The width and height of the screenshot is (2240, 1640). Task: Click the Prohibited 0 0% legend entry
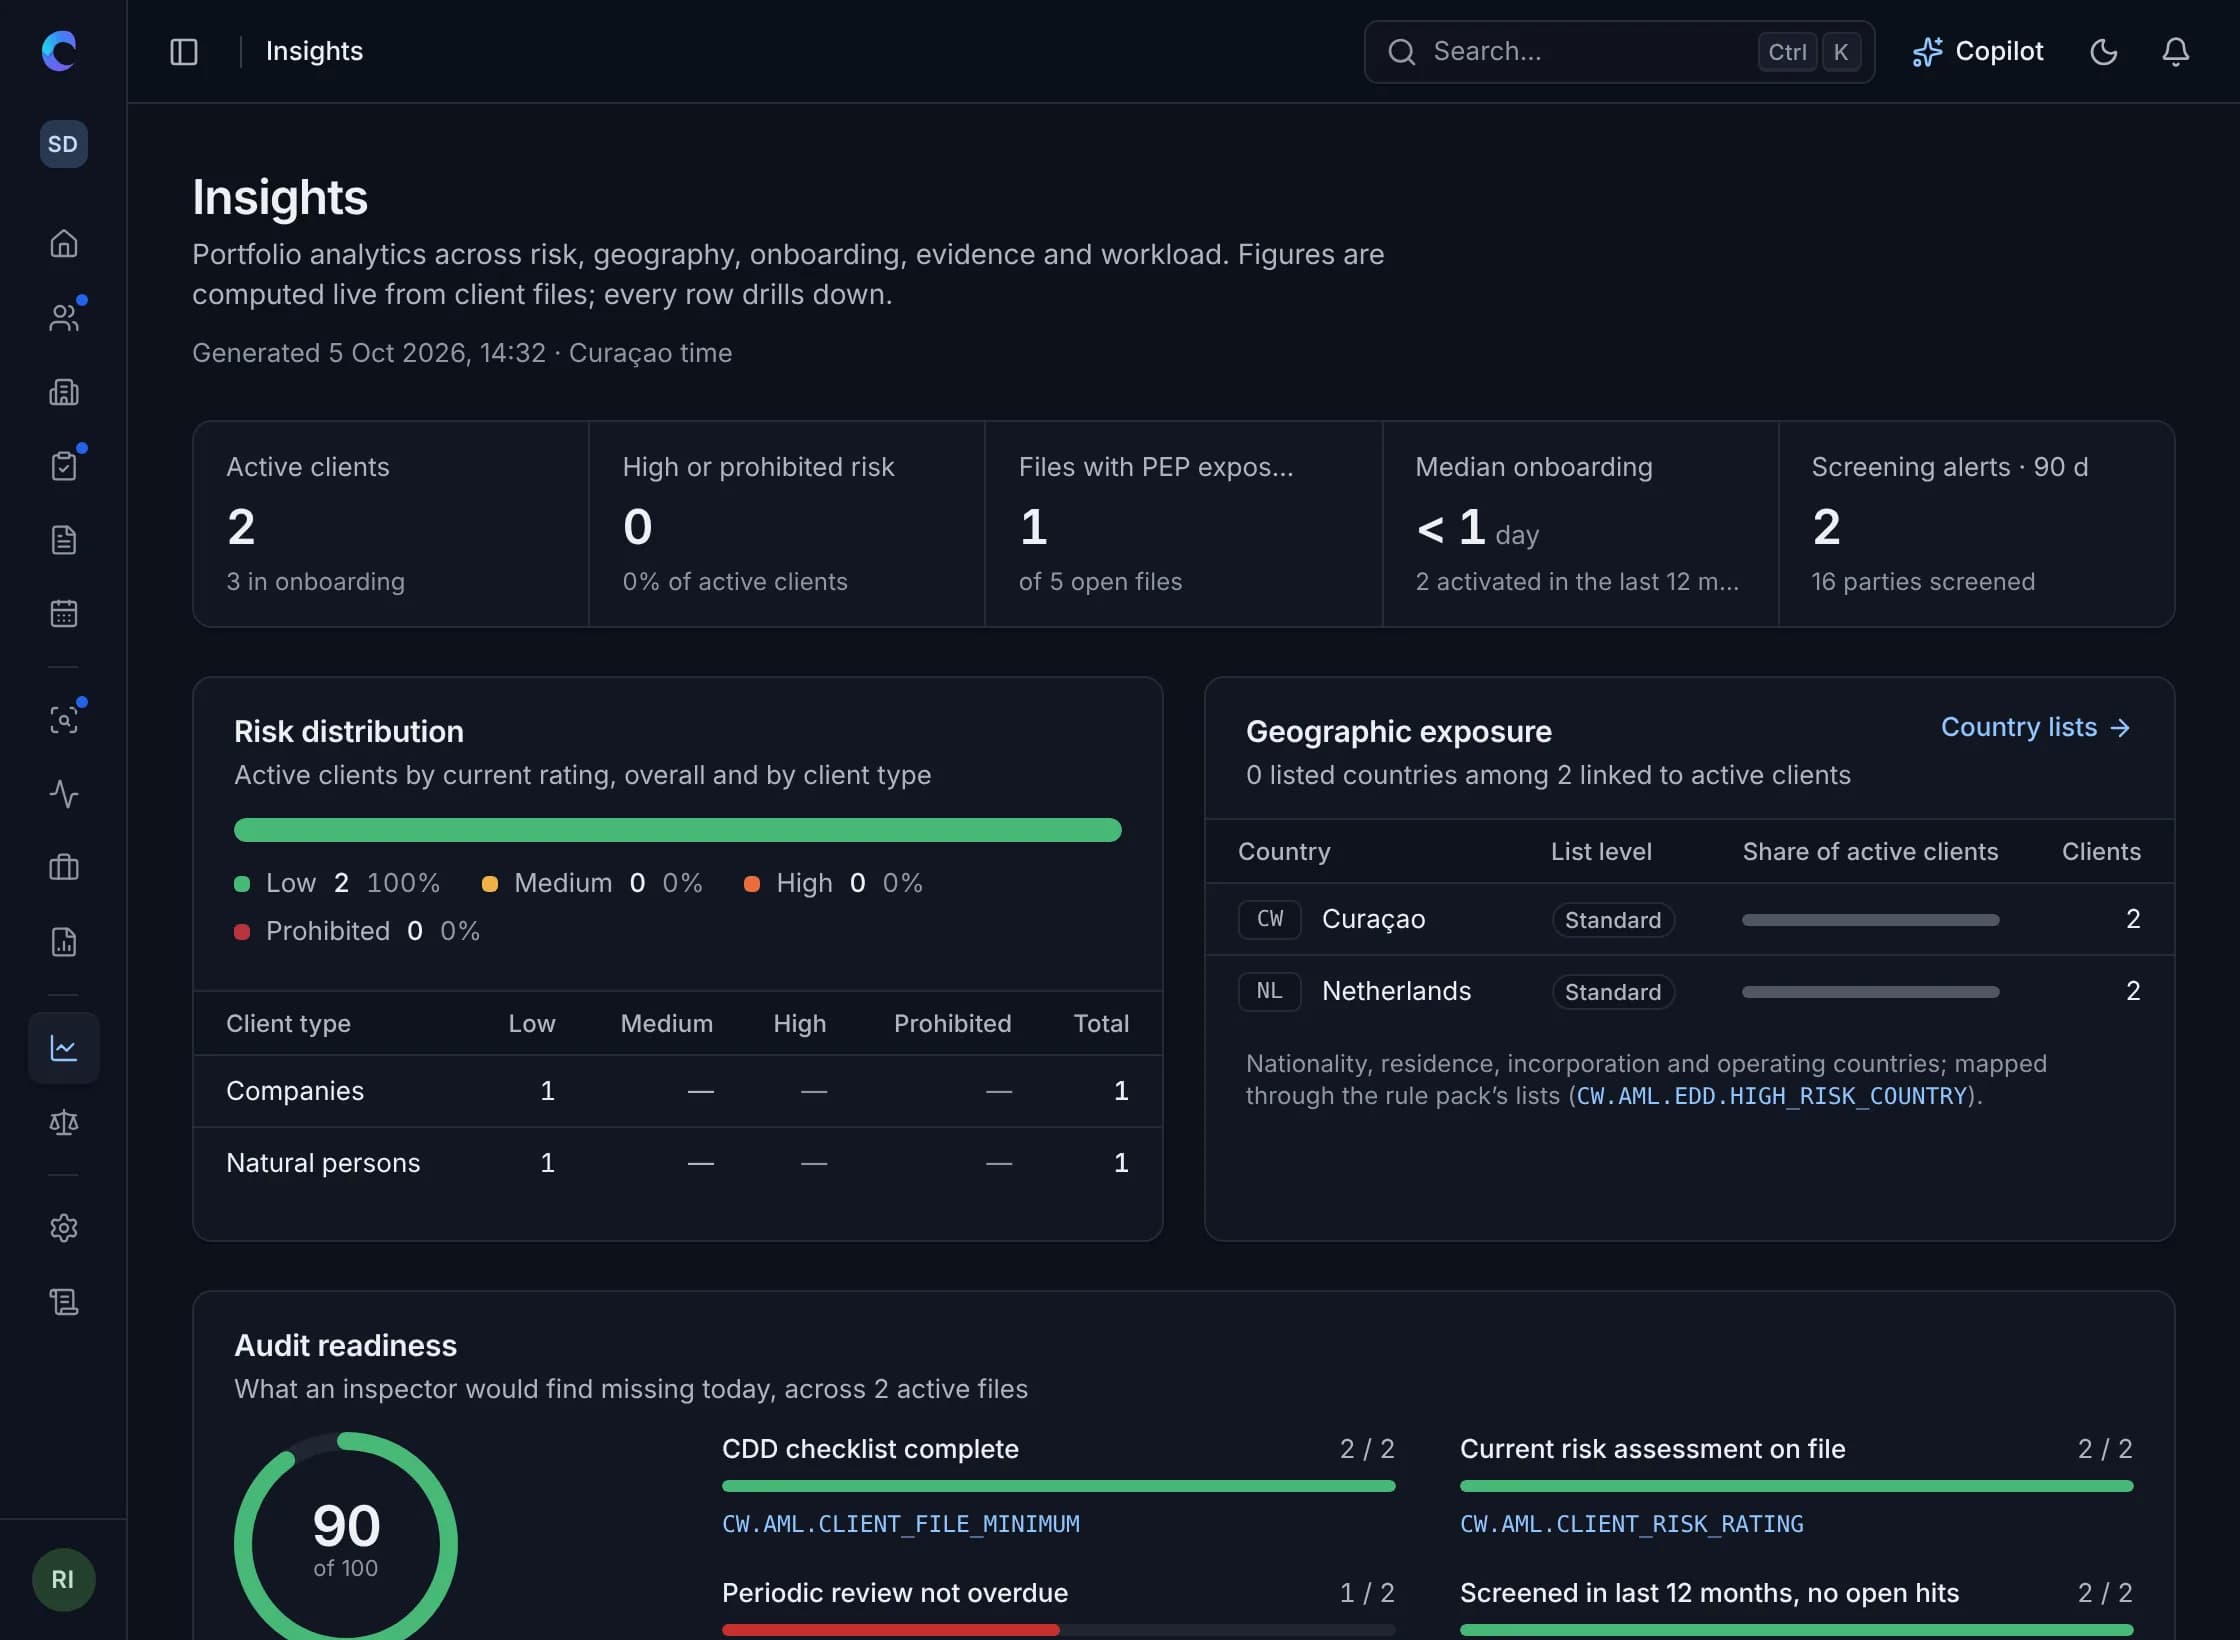(357, 931)
